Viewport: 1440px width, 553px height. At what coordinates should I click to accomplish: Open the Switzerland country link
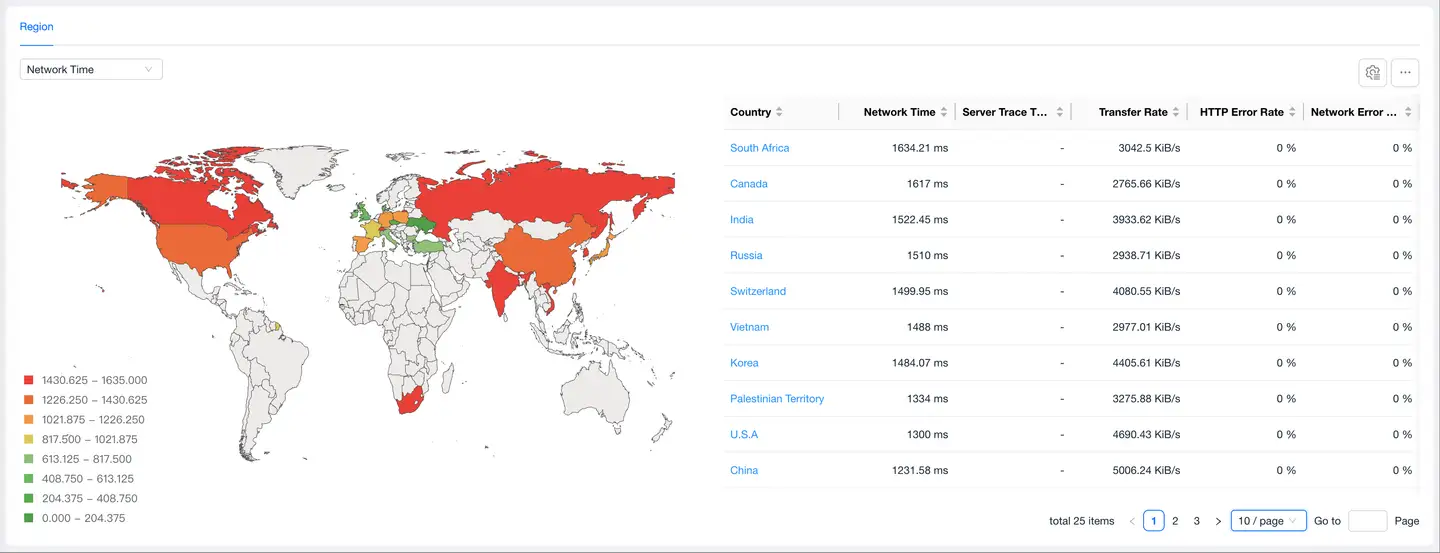pos(757,291)
